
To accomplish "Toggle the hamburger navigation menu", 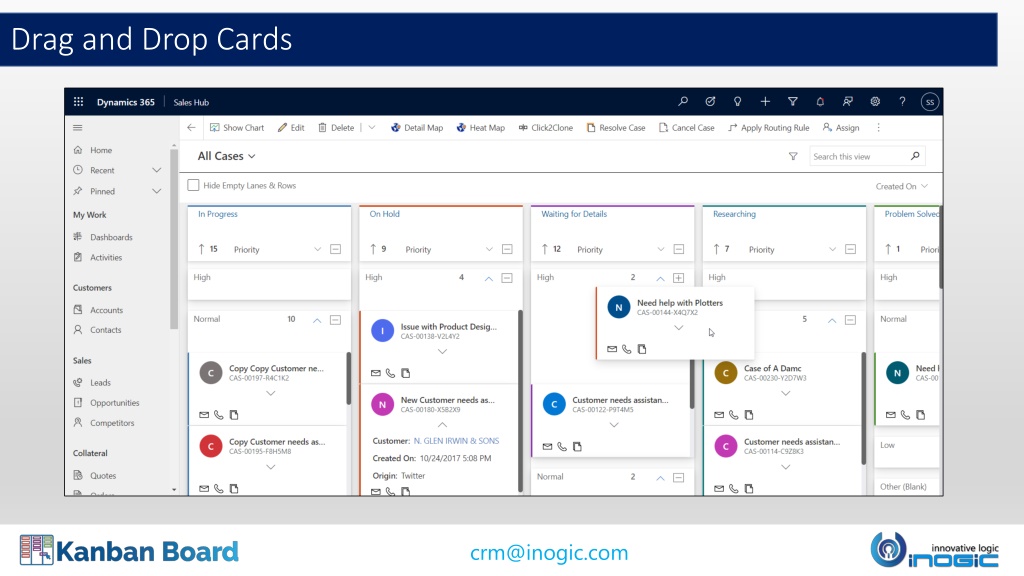I will pyautogui.click(x=78, y=128).
